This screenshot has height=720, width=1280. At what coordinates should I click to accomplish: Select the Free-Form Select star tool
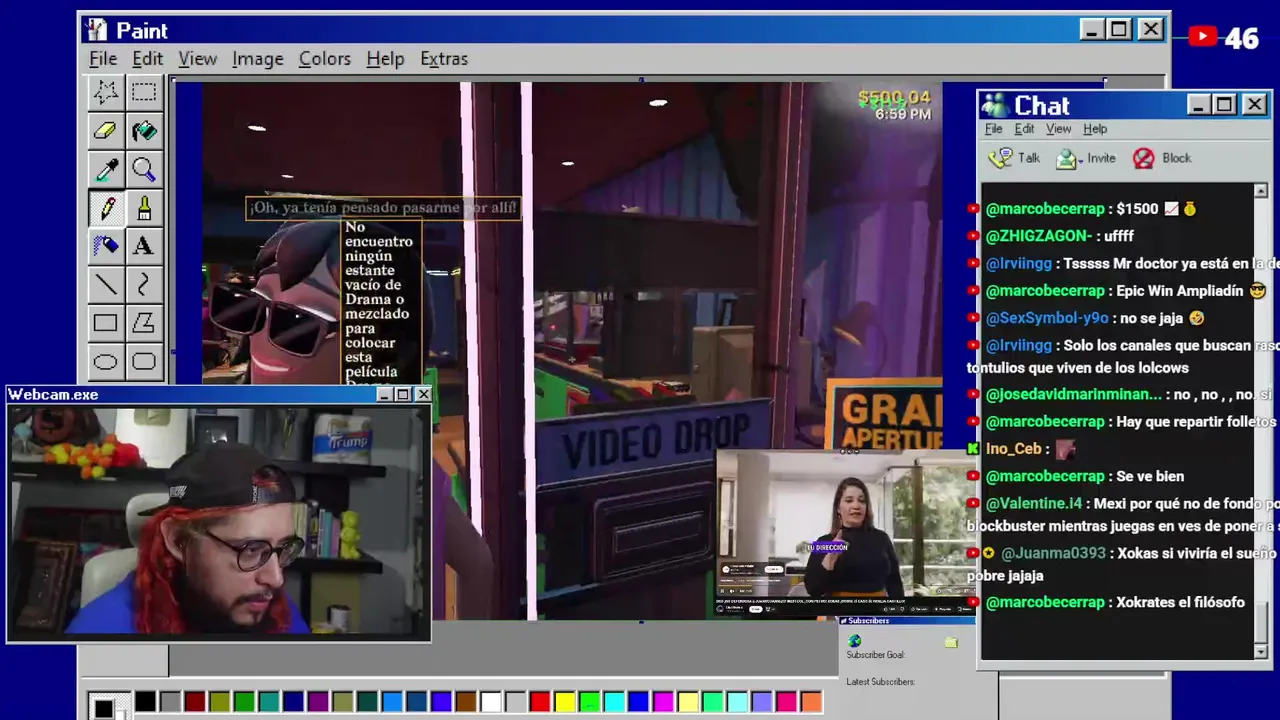tap(105, 93)
